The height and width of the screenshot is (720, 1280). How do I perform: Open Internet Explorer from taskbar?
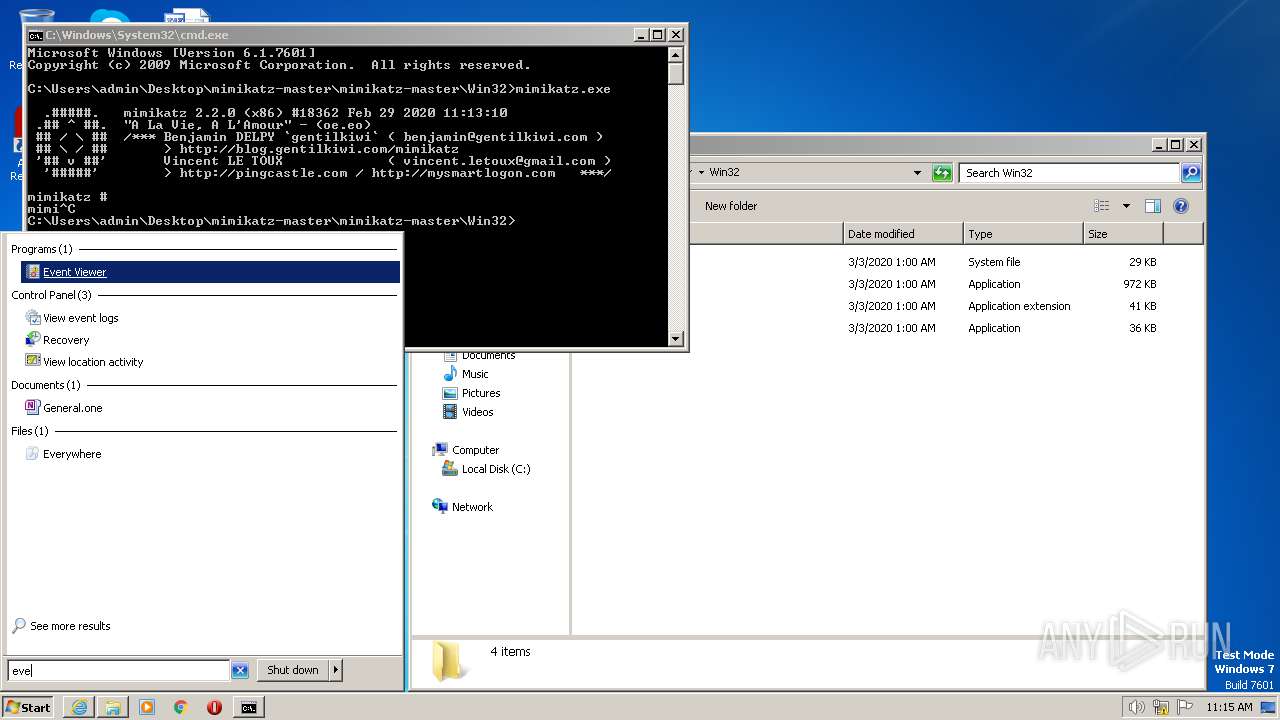(x=79, y=707)
